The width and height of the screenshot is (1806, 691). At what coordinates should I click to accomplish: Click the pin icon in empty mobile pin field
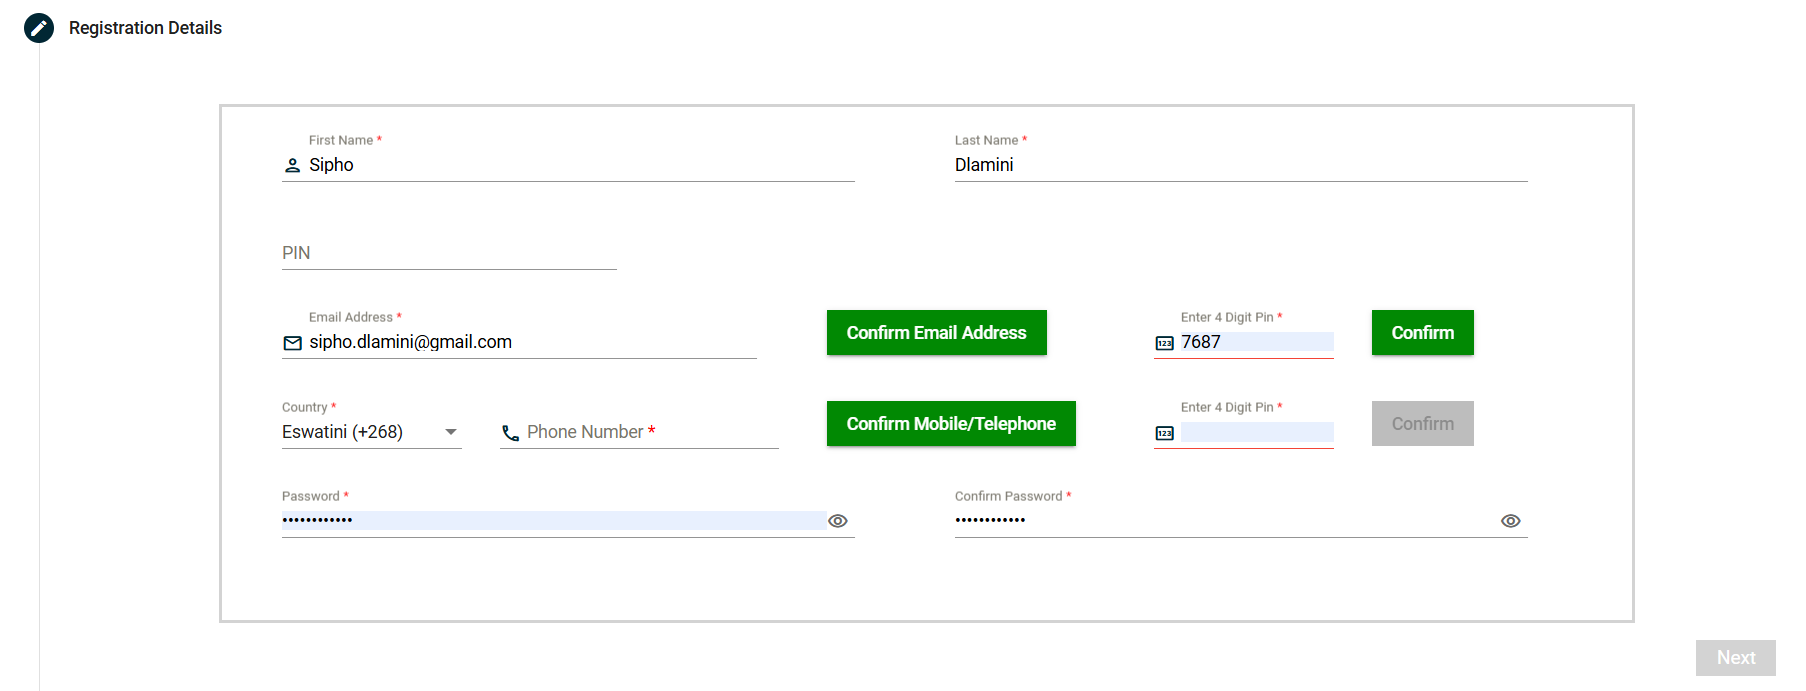1164,433
